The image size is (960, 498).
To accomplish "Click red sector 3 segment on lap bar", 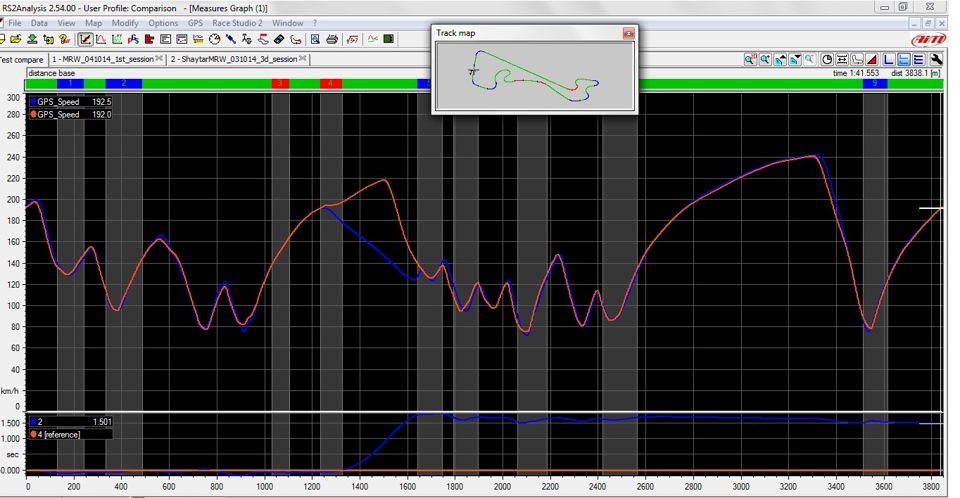I will 280,83.
